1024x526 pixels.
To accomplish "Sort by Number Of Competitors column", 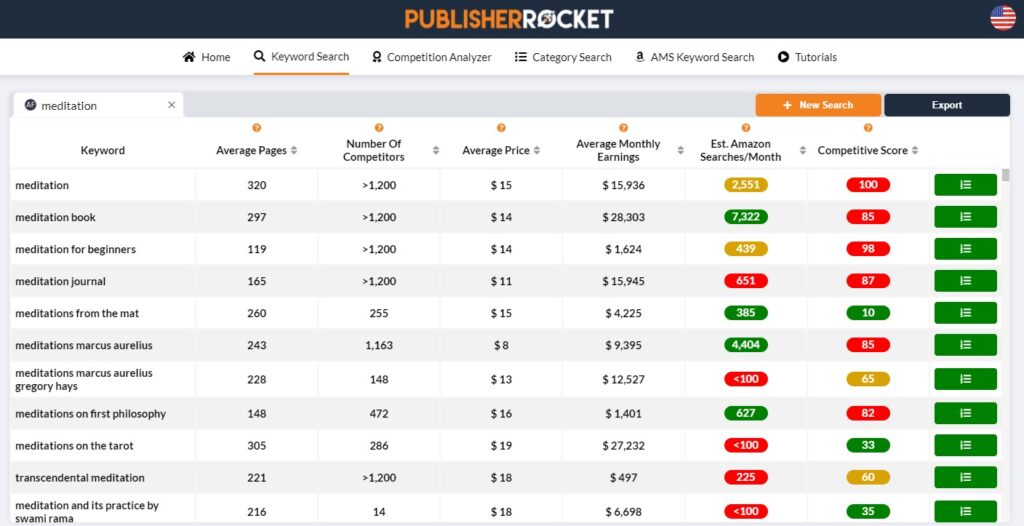I will tap(436, 150).
